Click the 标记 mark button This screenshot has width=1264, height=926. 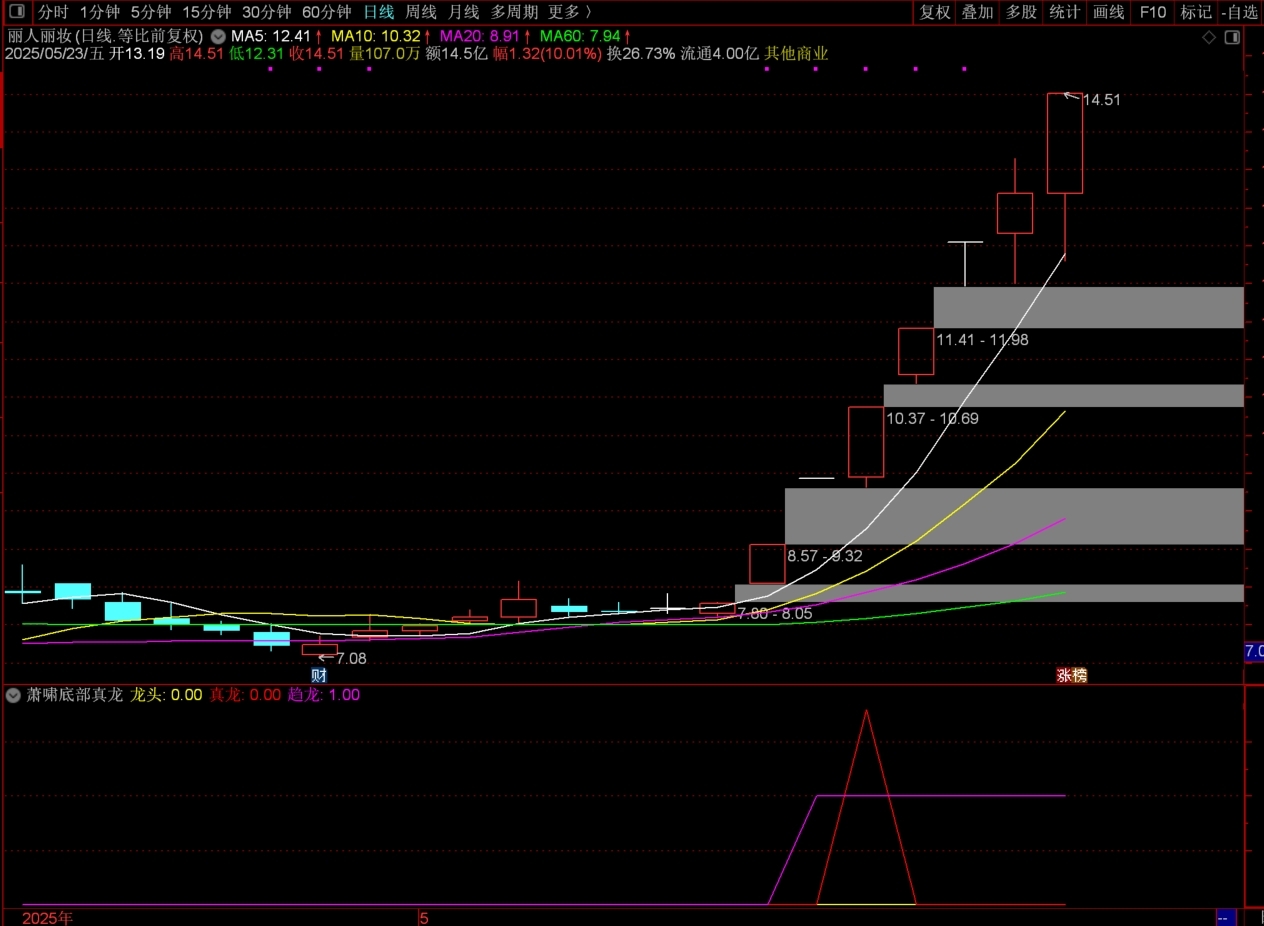point(1196,12)
